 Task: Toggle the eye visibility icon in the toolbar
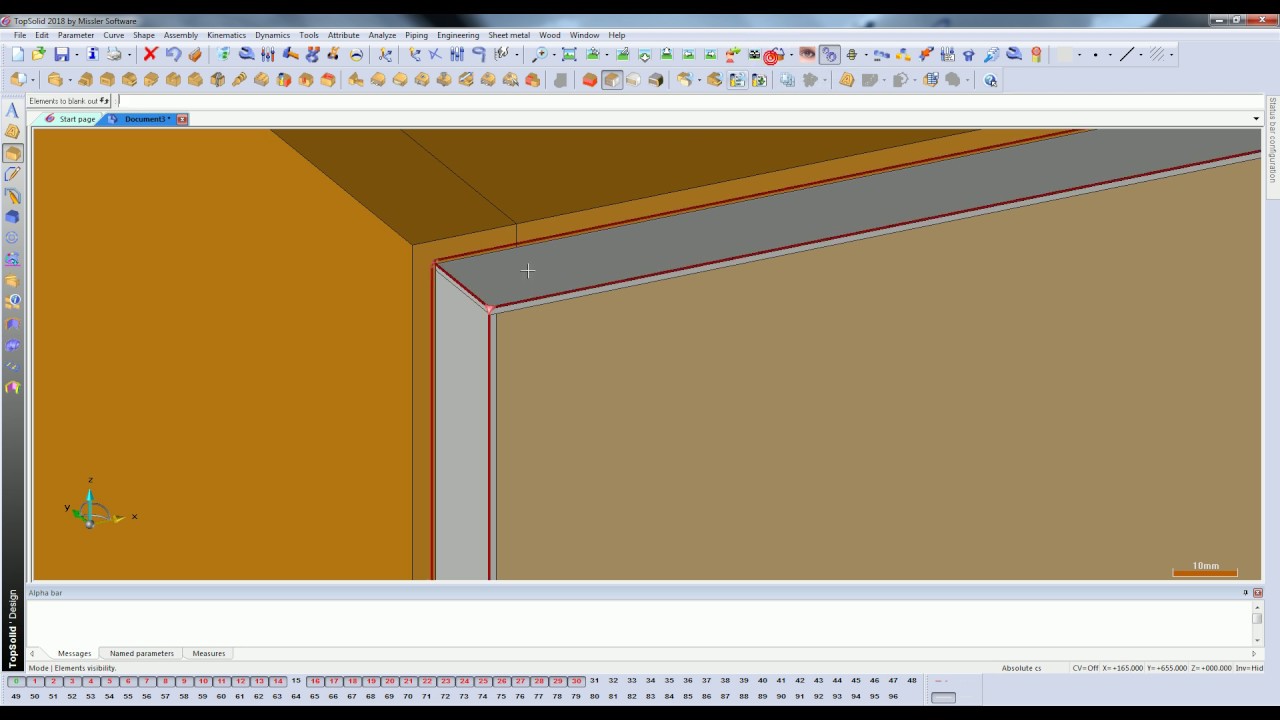807,55
